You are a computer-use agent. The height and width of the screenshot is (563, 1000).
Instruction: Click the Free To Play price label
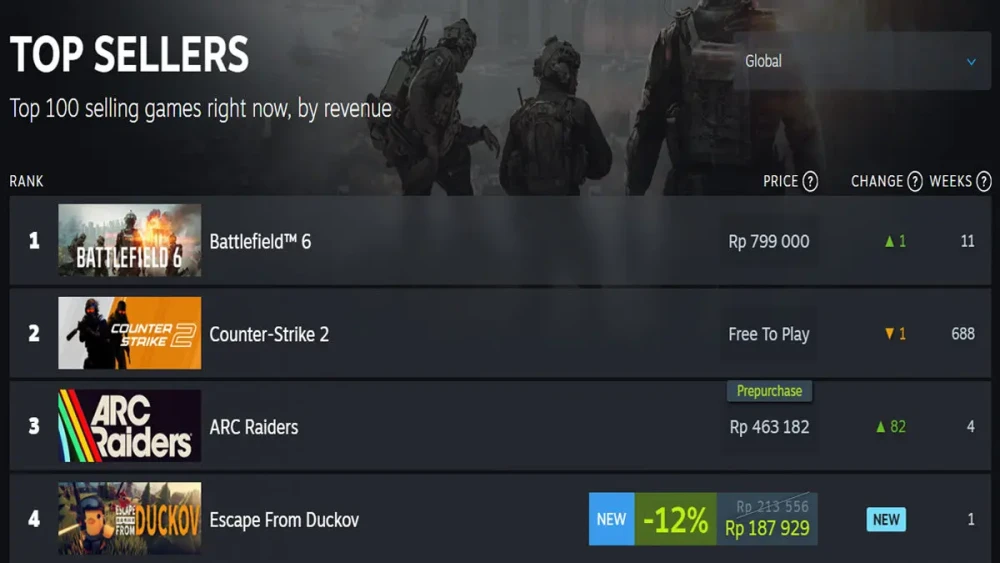point(769,334)
